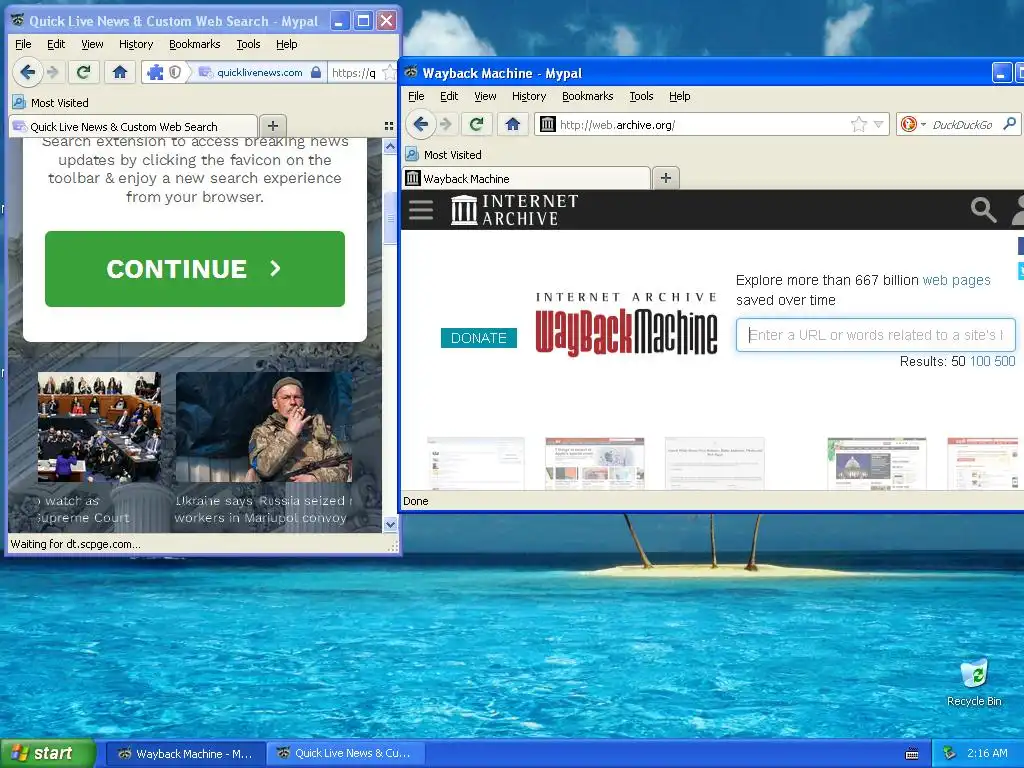Click keyboard icon in system tray

[x=912, y=754]
